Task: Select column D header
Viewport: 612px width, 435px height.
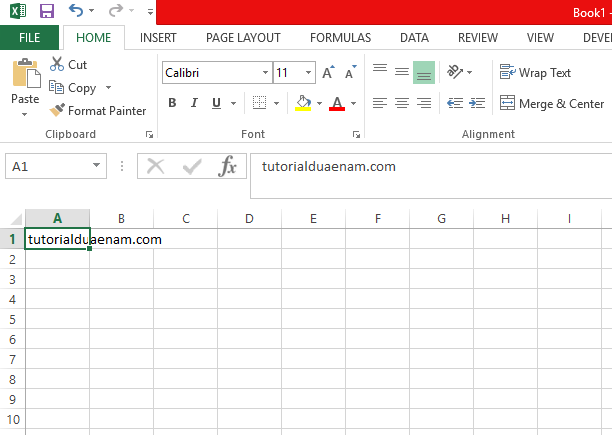Action: 249,218
